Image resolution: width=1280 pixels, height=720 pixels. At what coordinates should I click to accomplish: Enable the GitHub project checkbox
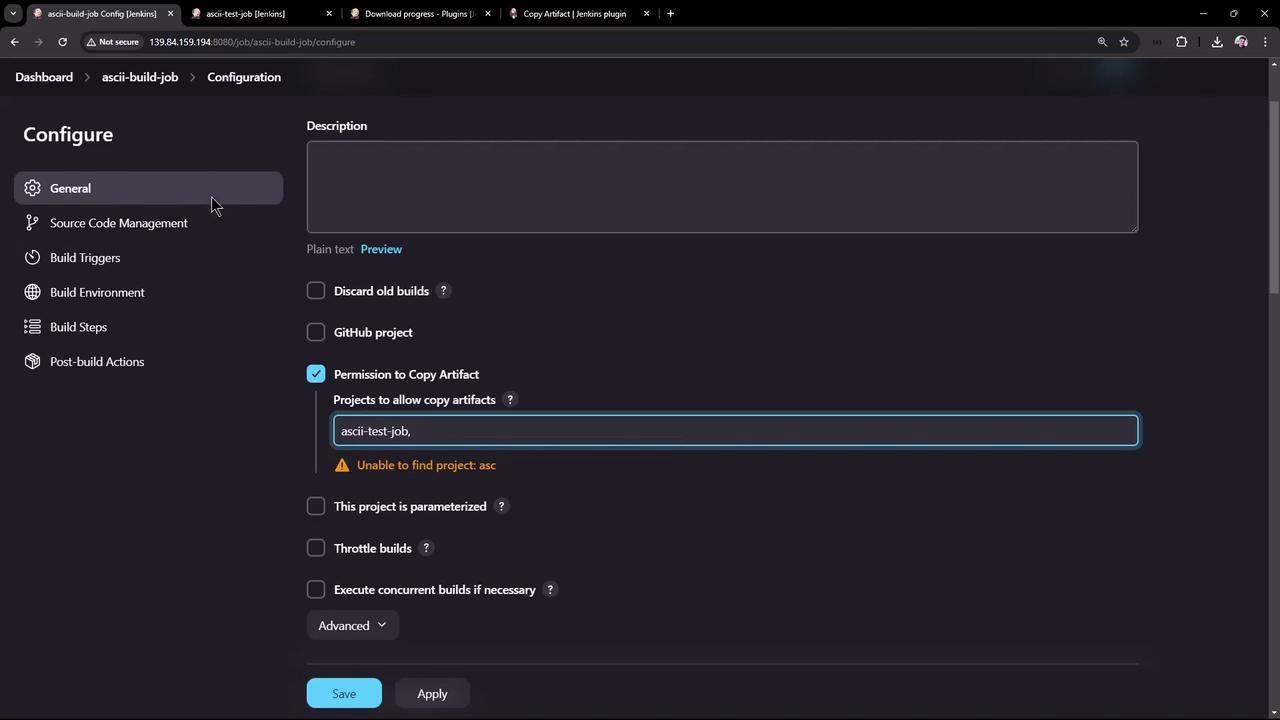pos(316,332)
